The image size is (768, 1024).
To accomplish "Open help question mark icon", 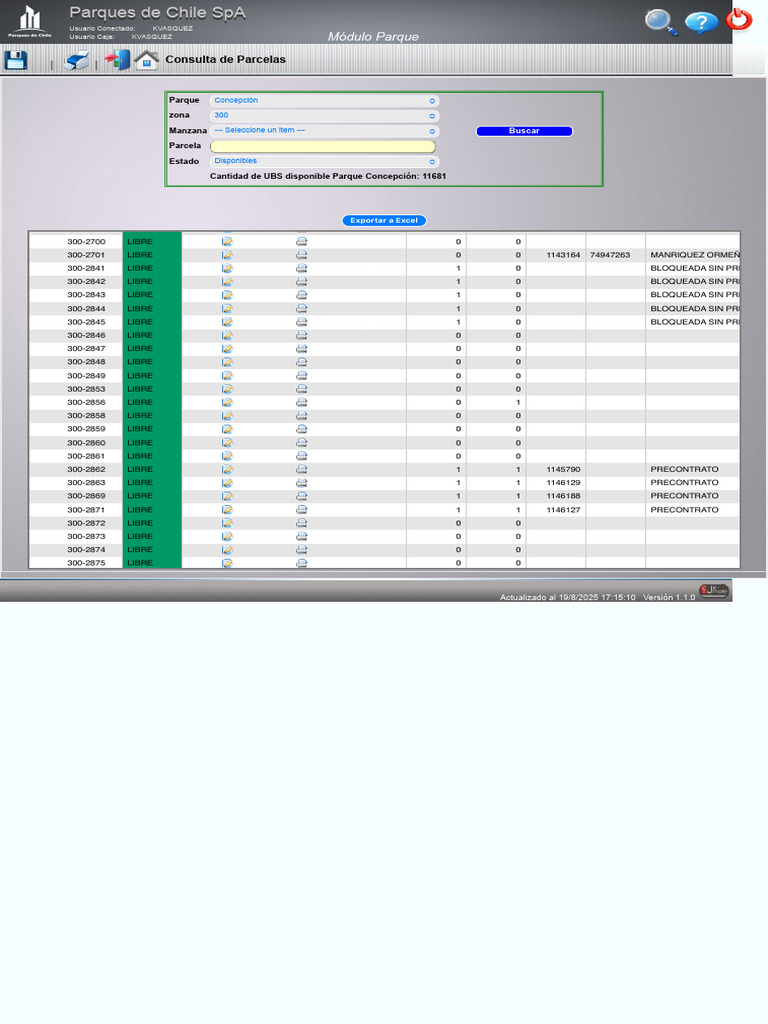I will pos(701,22).
